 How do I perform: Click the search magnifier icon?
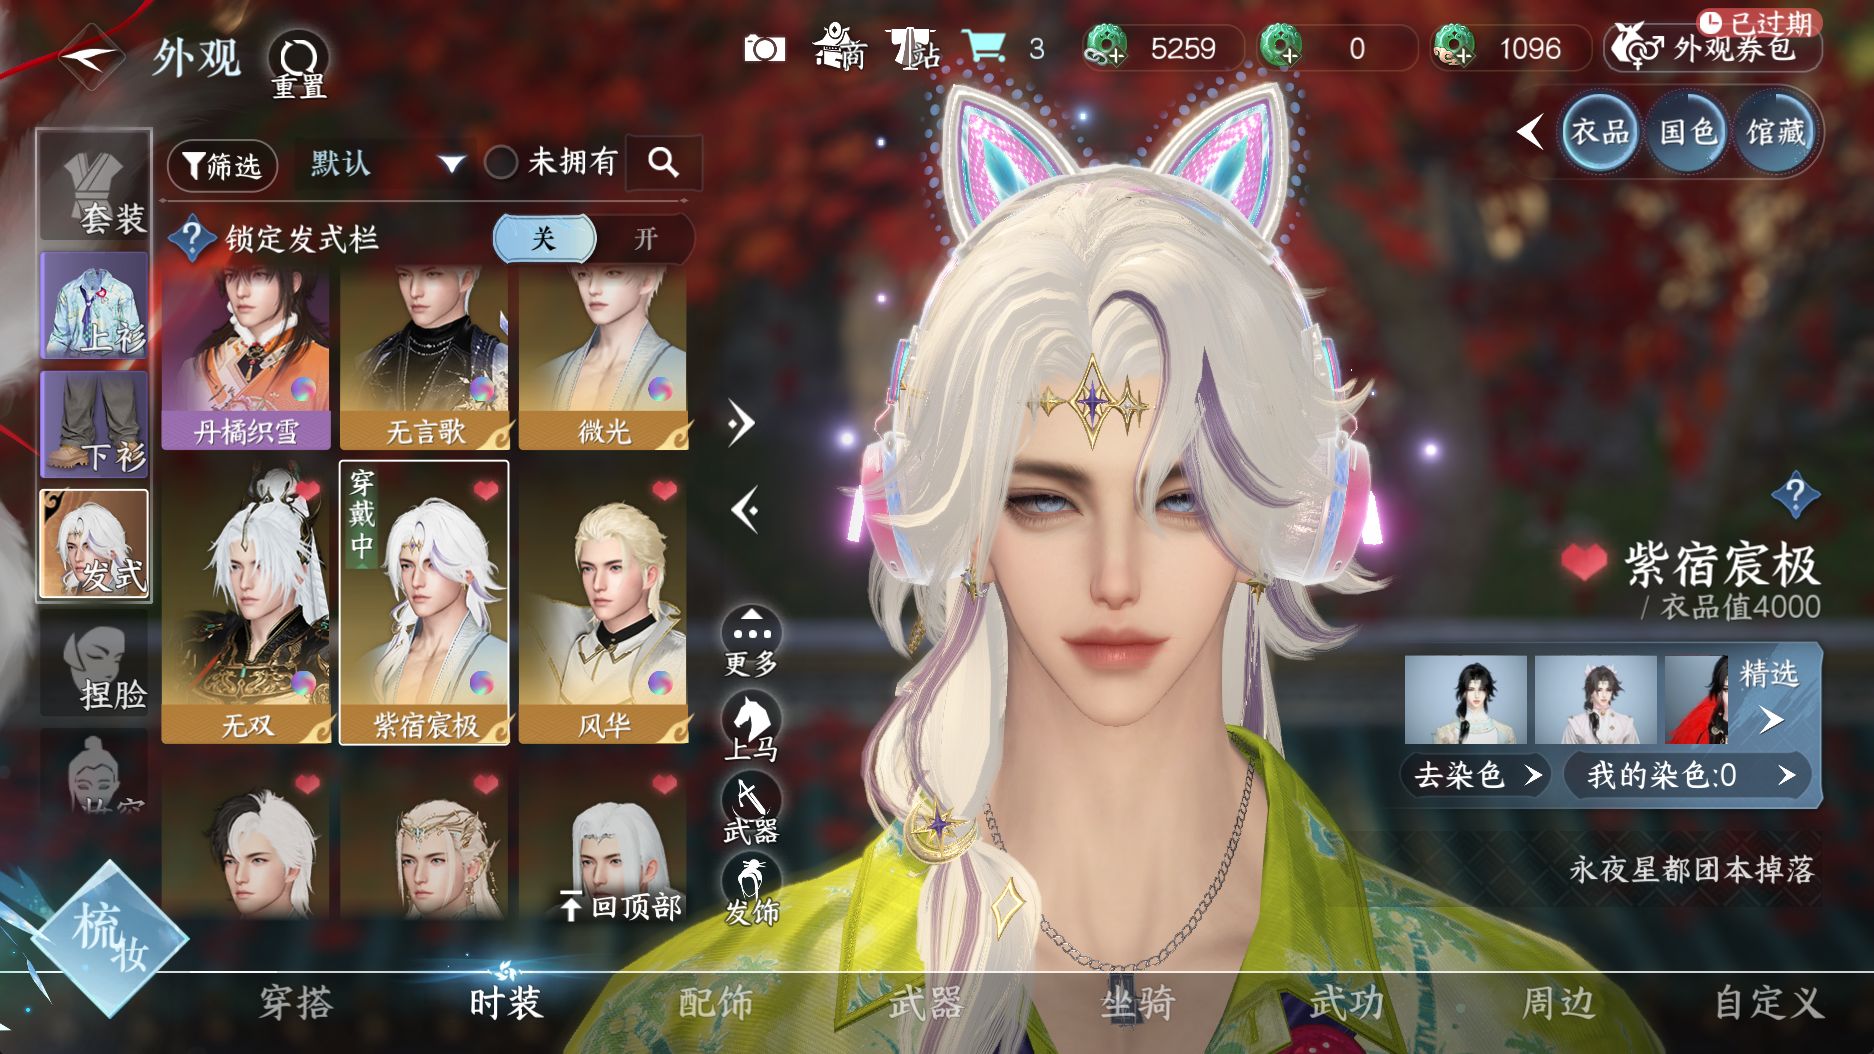click(x=663, y=162)
